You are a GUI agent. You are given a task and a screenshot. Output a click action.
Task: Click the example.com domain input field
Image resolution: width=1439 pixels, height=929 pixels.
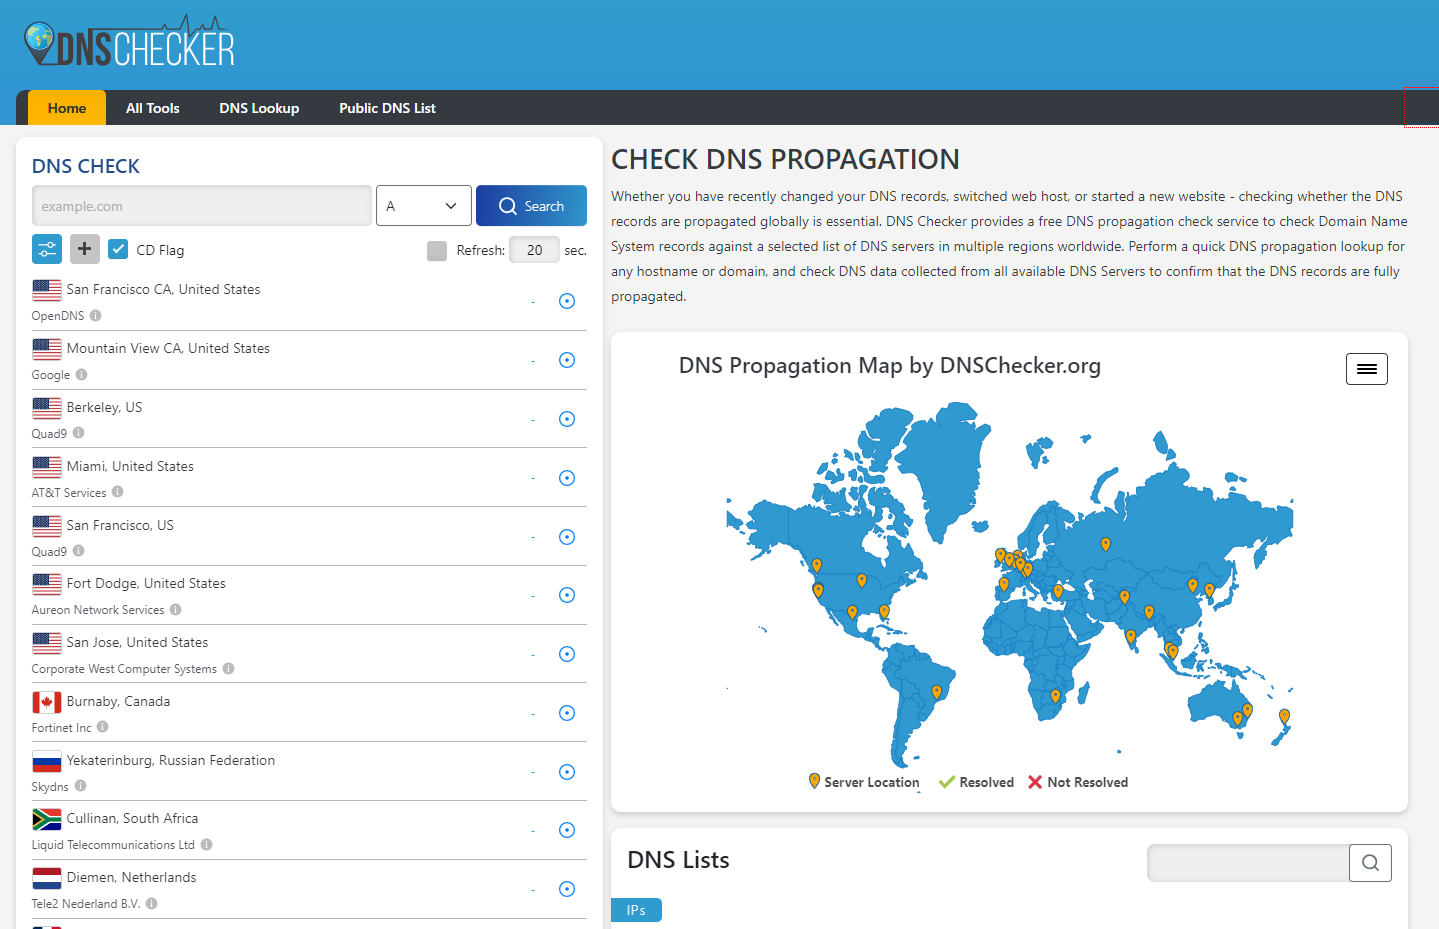[202, 206]
